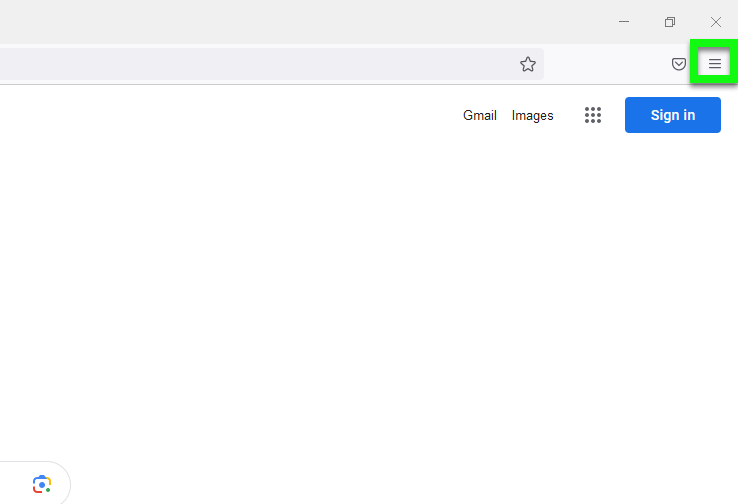Open the Firefox hamburger application menu
Viewport: 738px width, 504px height.
coord(714,64)
